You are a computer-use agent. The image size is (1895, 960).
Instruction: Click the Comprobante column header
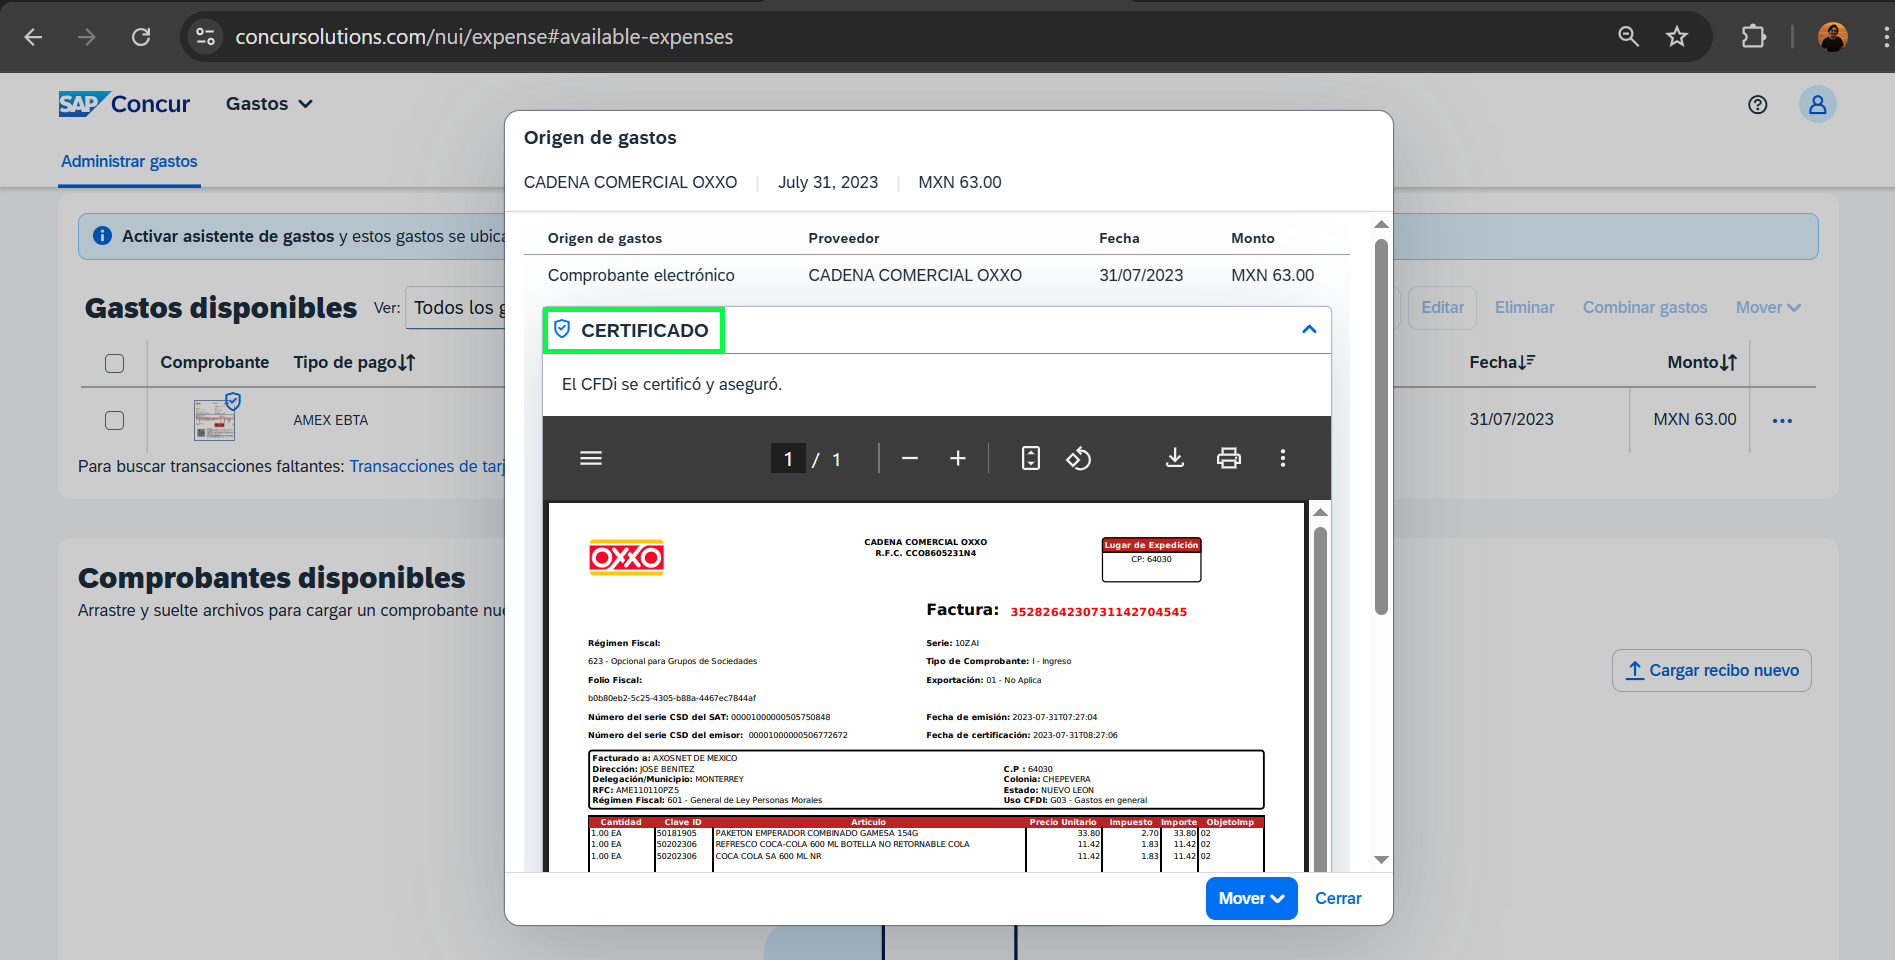(214, 362)
